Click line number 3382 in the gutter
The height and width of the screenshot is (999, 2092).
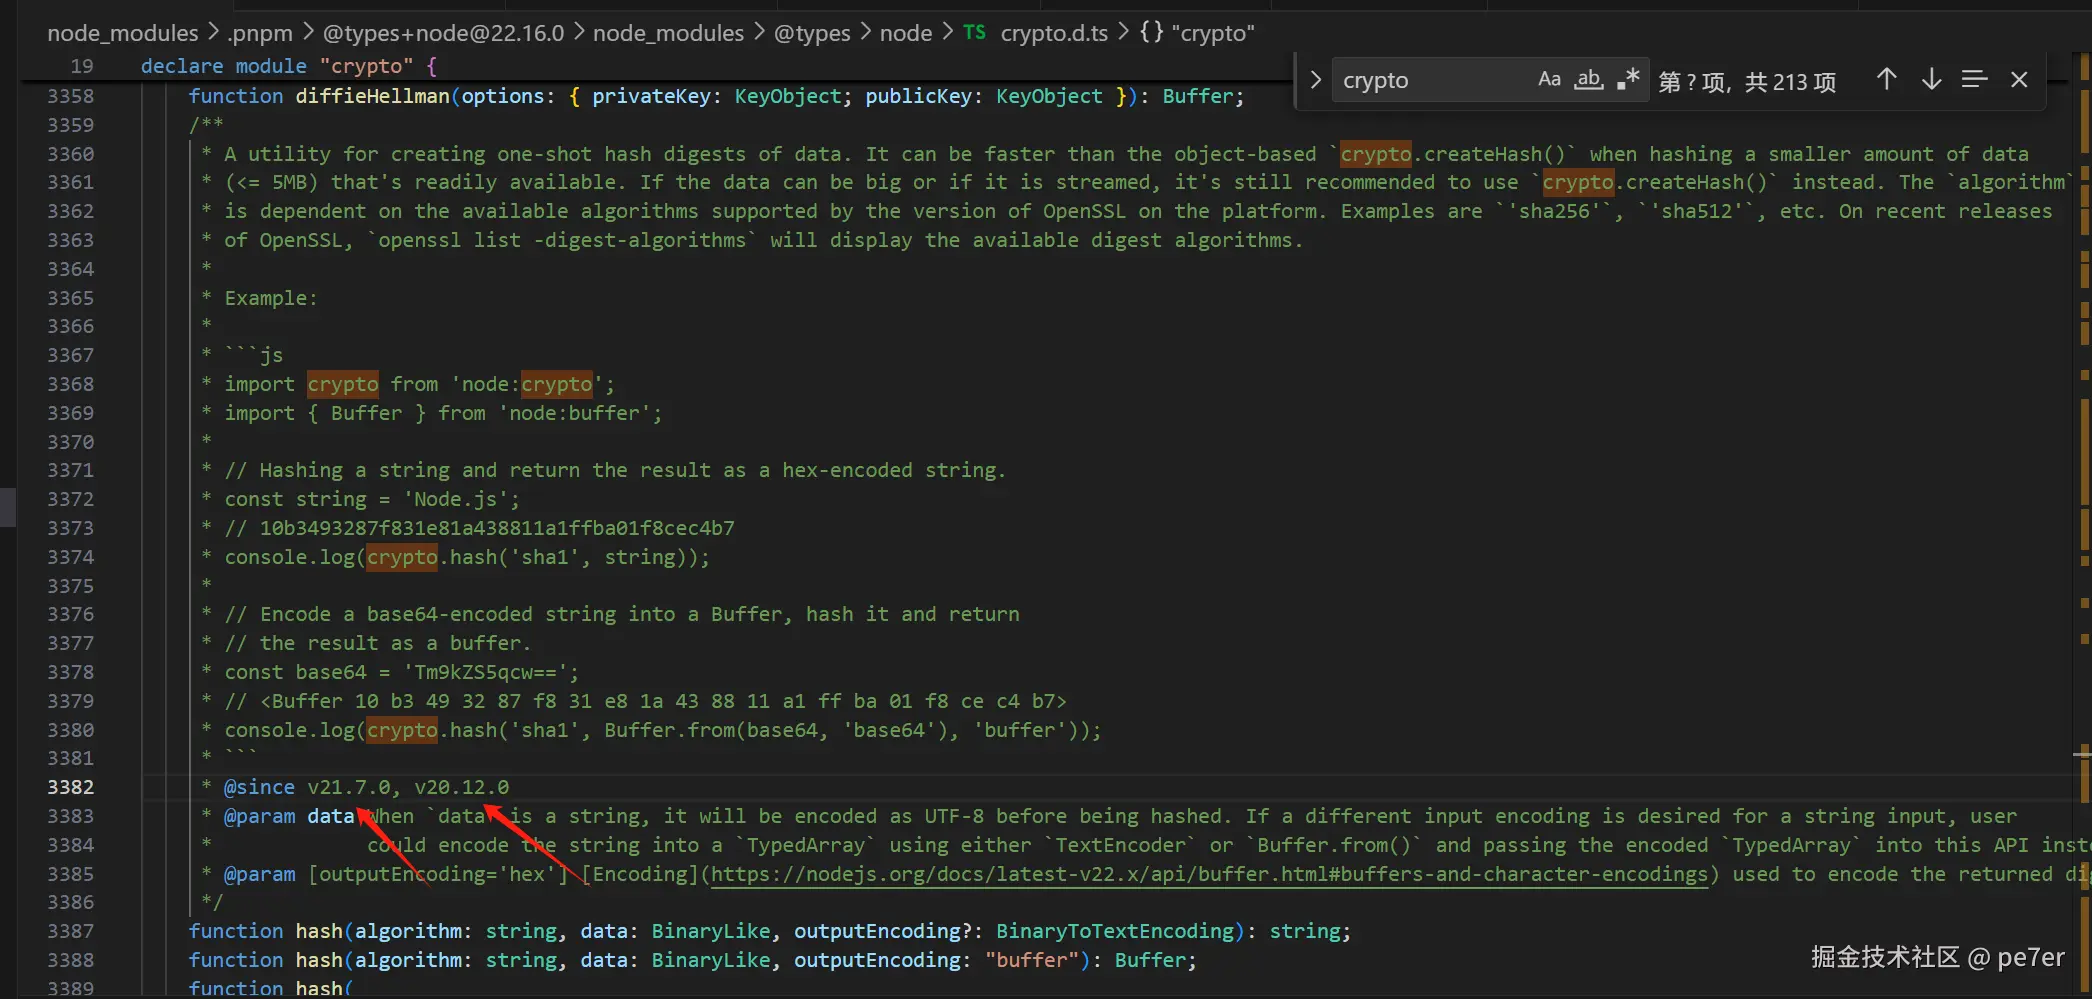tap(70, 788)
